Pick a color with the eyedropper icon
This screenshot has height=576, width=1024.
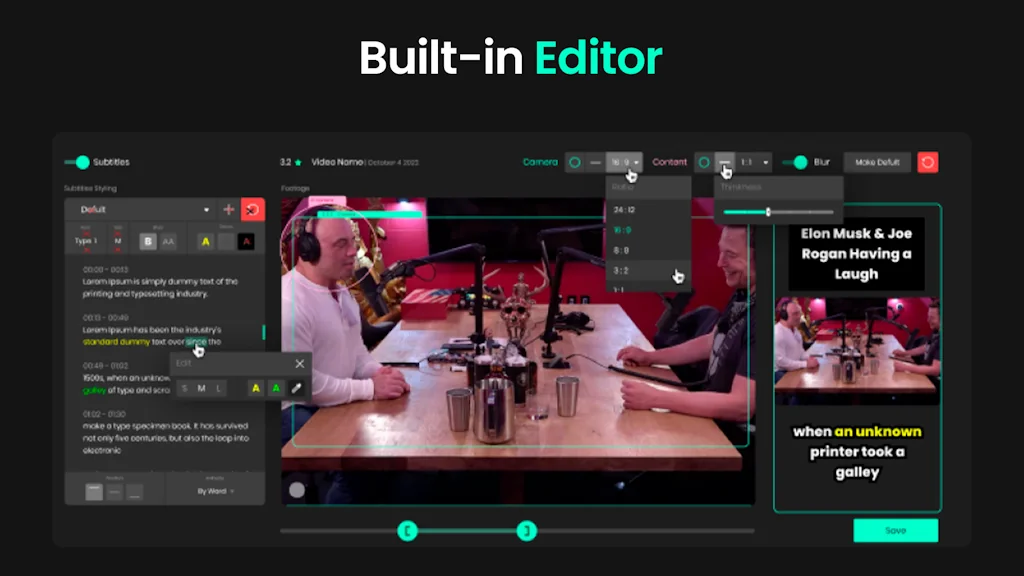pos(296,388)
